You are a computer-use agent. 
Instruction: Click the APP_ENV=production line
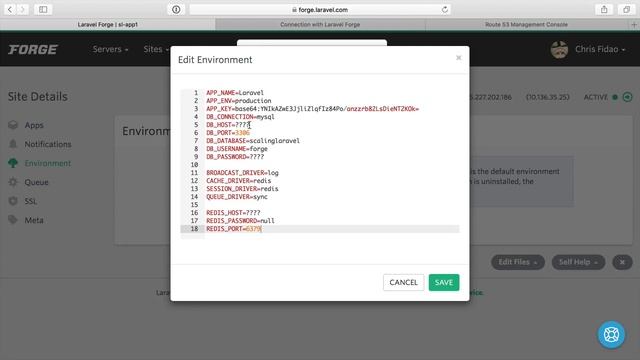[239, 101]
